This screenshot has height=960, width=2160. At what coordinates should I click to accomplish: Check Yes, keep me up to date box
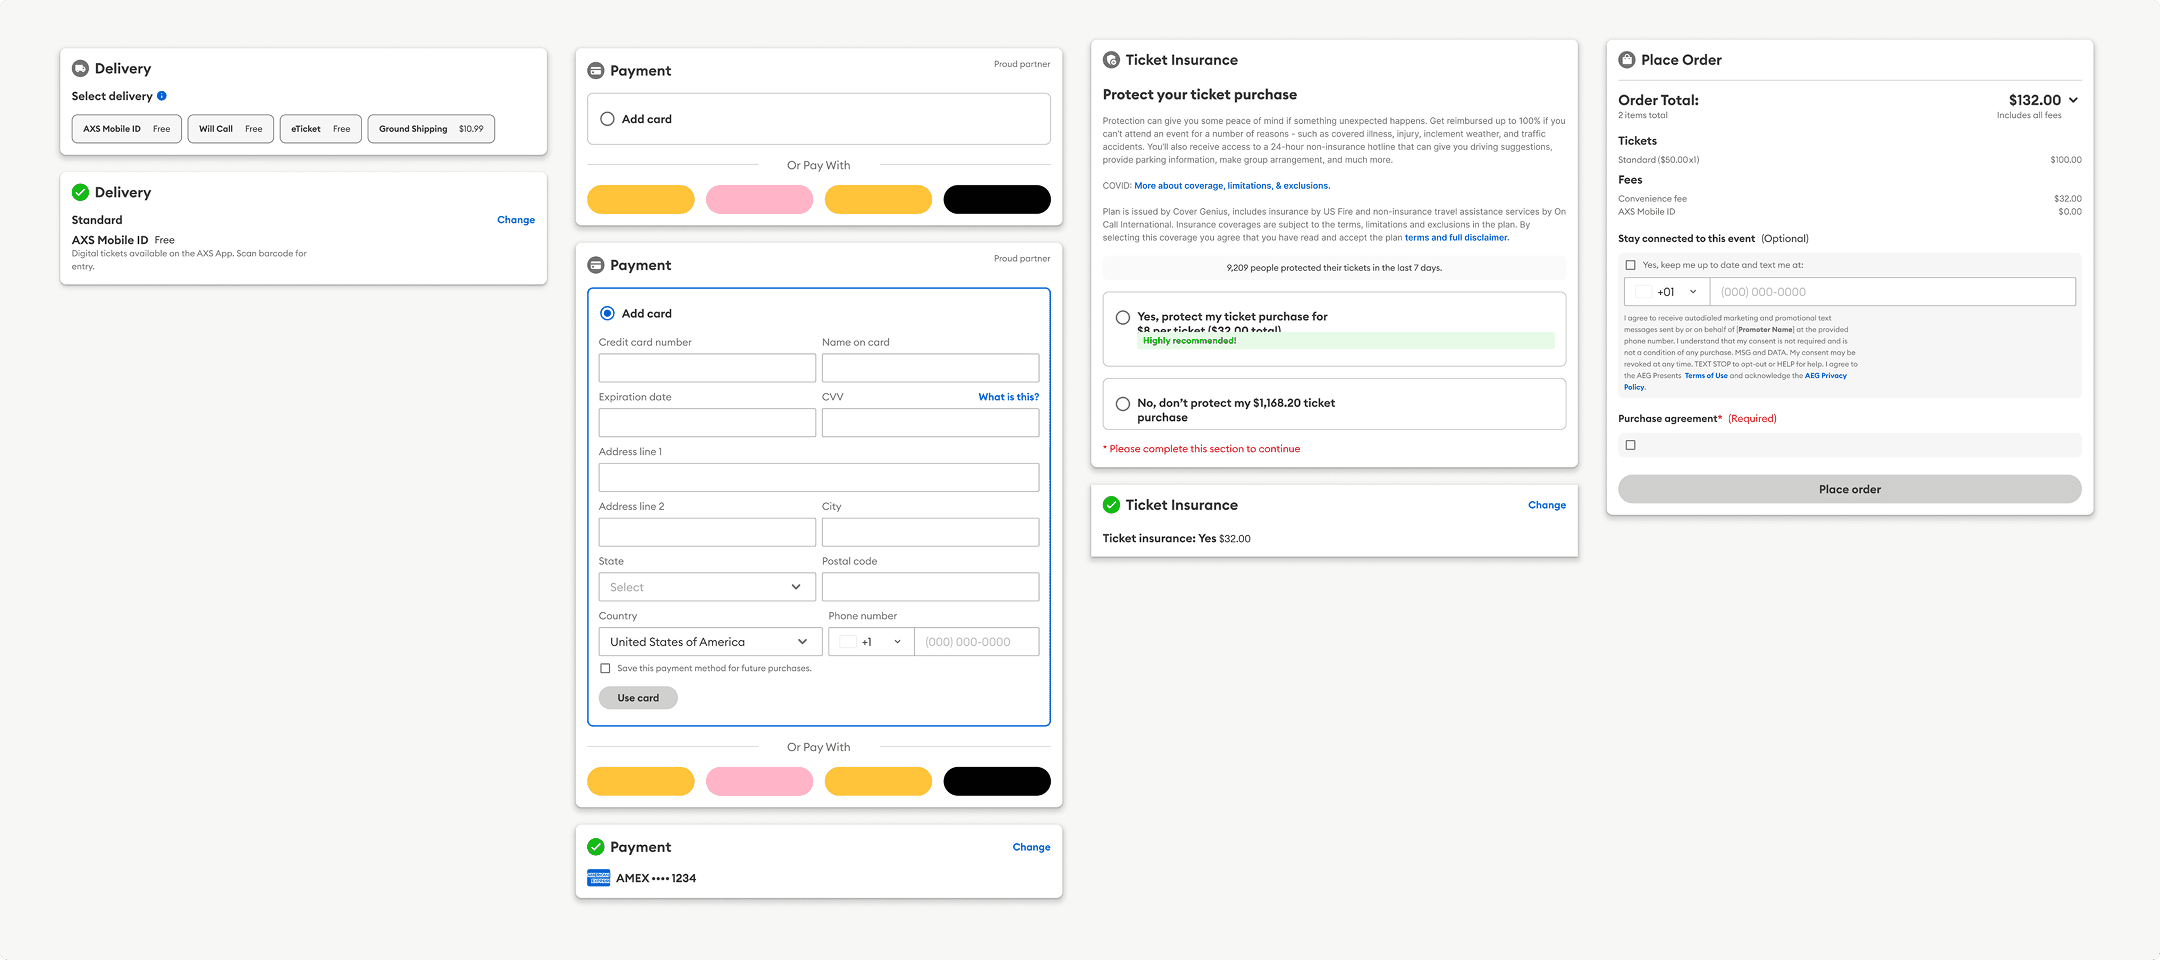point(1631,265)
